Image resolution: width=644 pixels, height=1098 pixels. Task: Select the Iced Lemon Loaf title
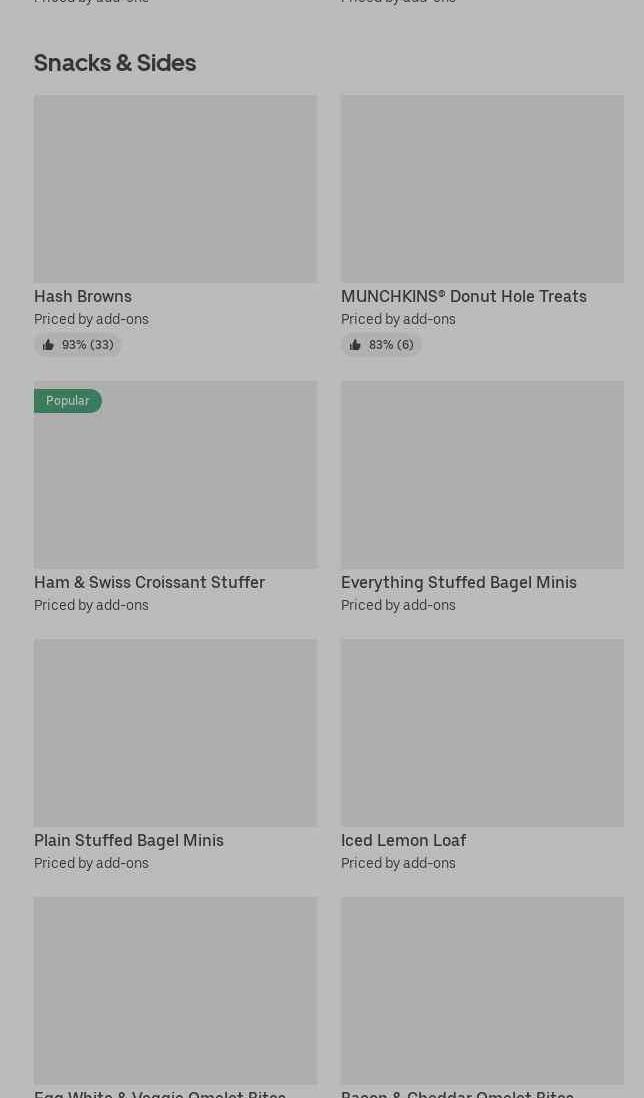coord(403,840)
